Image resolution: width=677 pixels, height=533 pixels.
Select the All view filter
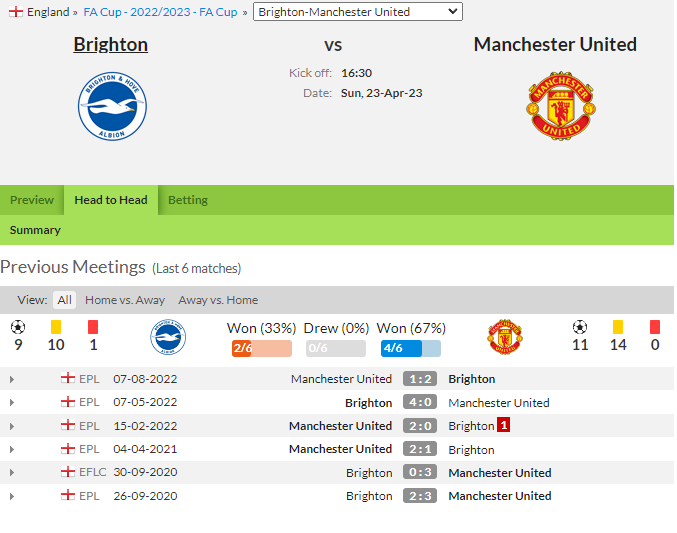[64, 300]
